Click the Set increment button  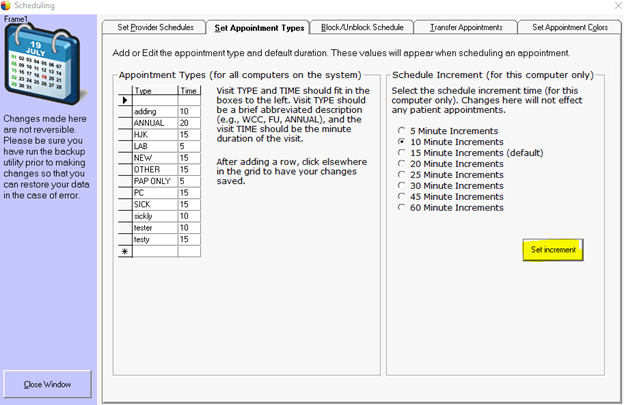point(553,250)
